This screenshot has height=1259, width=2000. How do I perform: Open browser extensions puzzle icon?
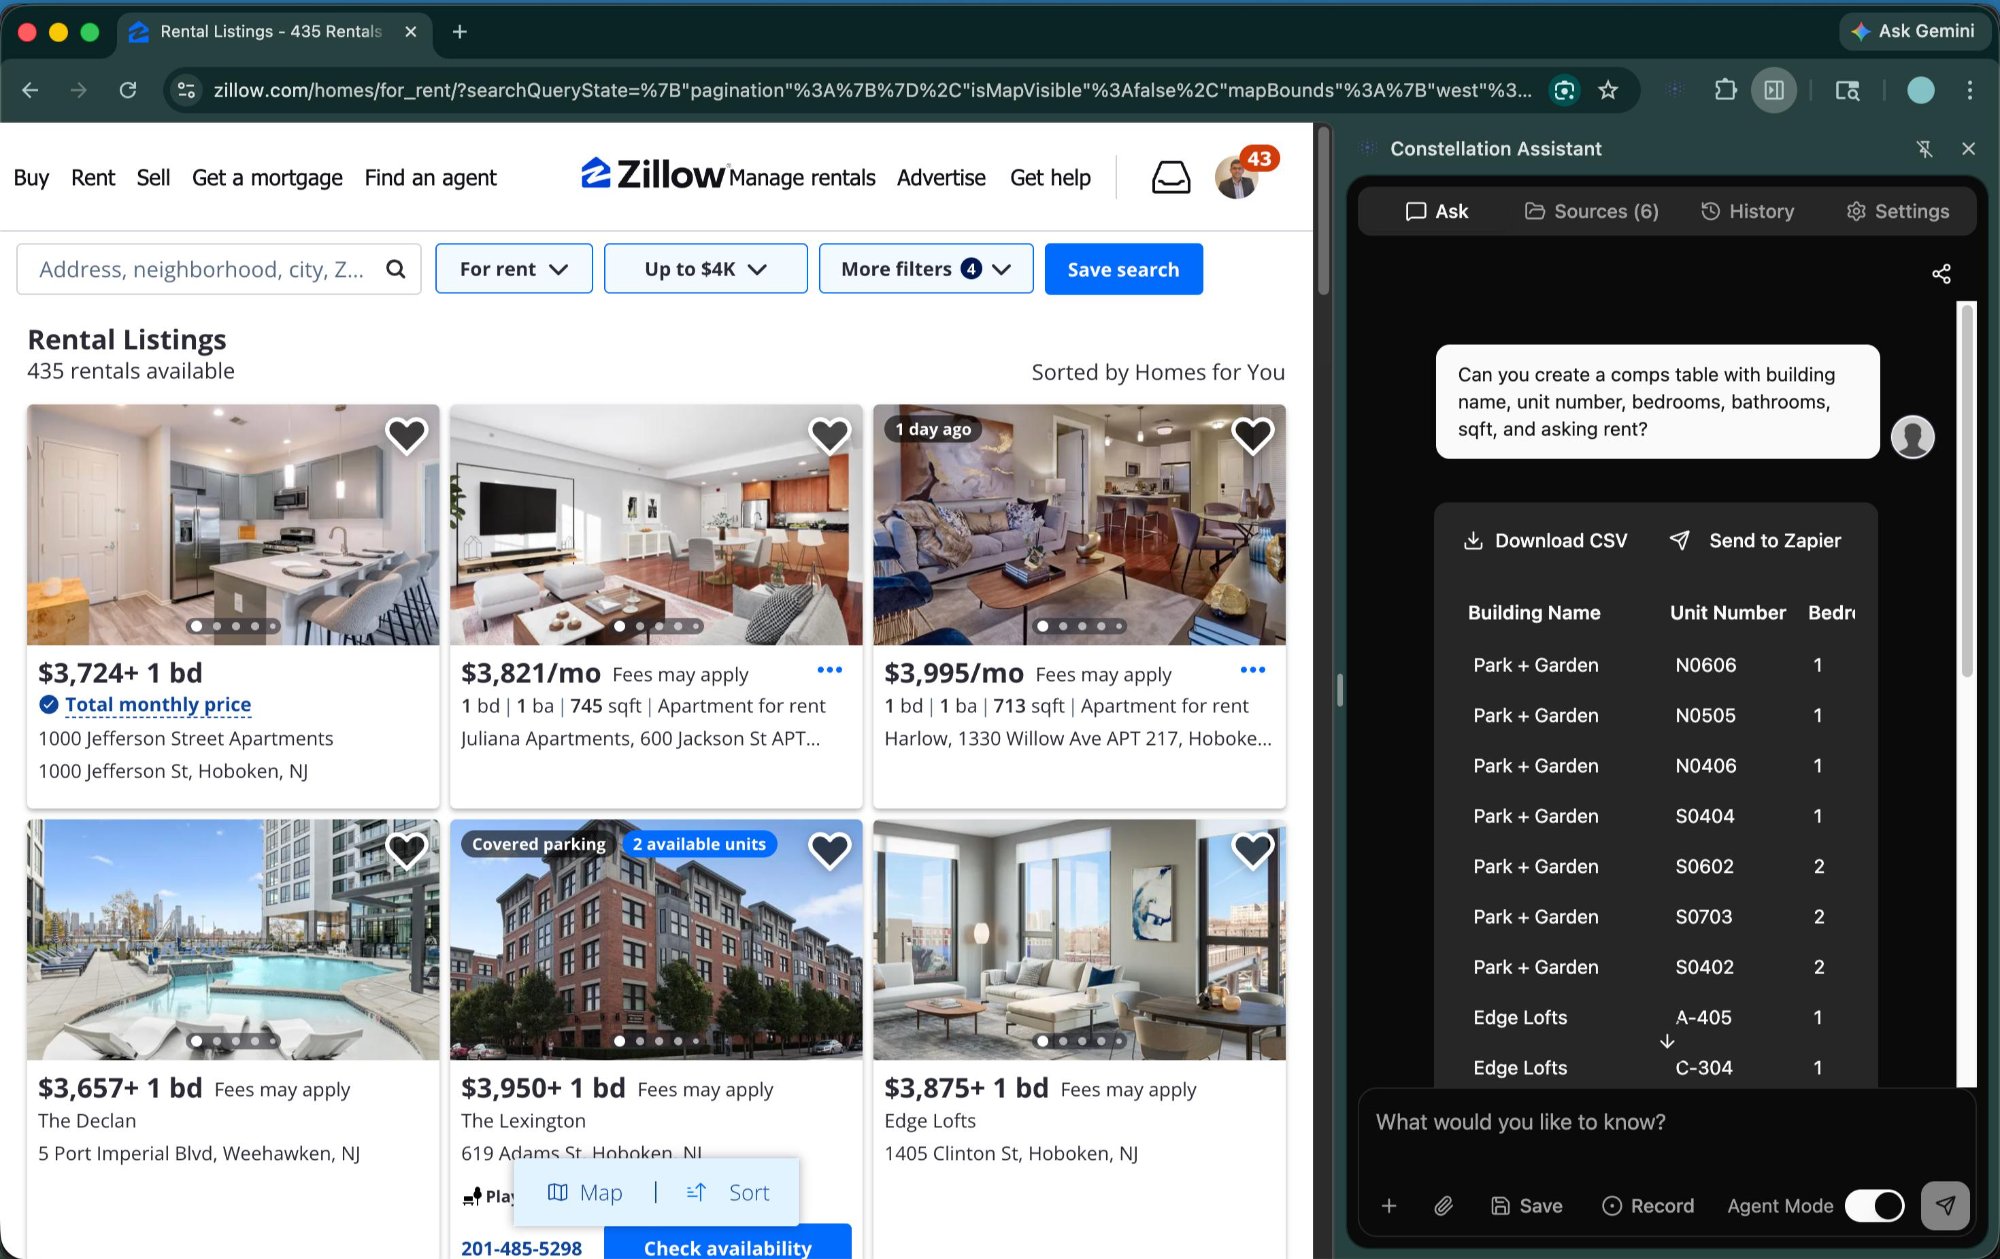[1726, 90]
